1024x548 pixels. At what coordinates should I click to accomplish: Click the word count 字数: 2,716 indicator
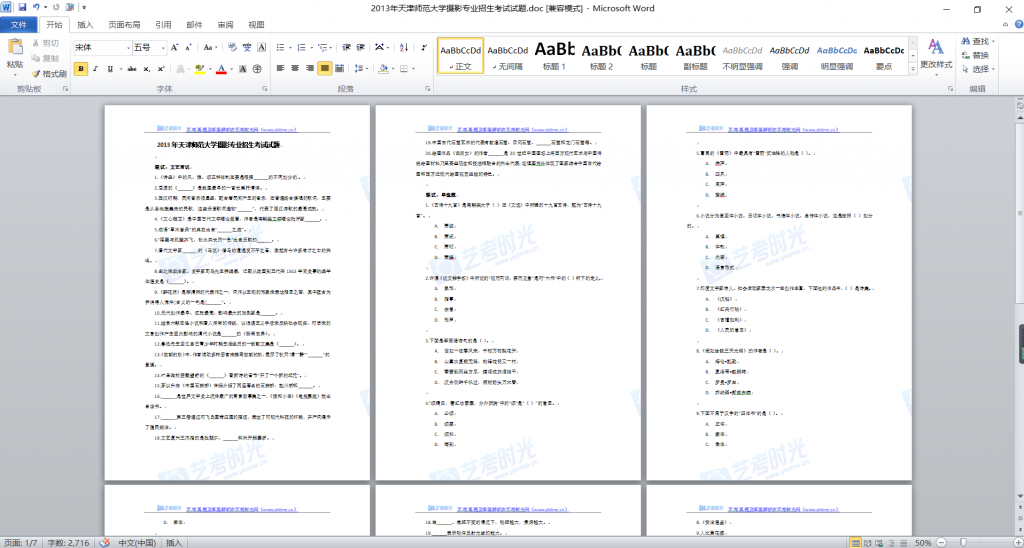(x=64, y=542)
